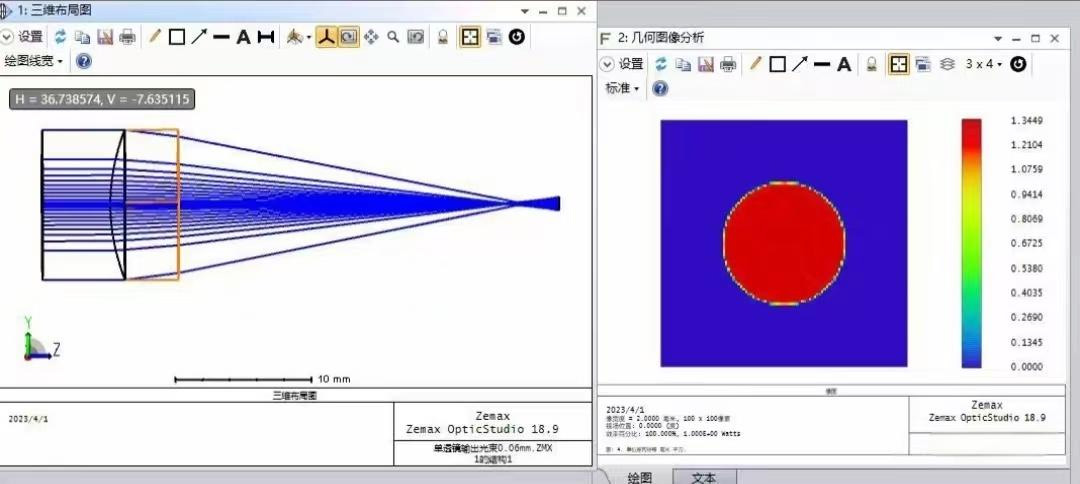The image size is (1080, 484).
Task: Select line tool in geometric image analysis
Action: [x=822, y=65]
